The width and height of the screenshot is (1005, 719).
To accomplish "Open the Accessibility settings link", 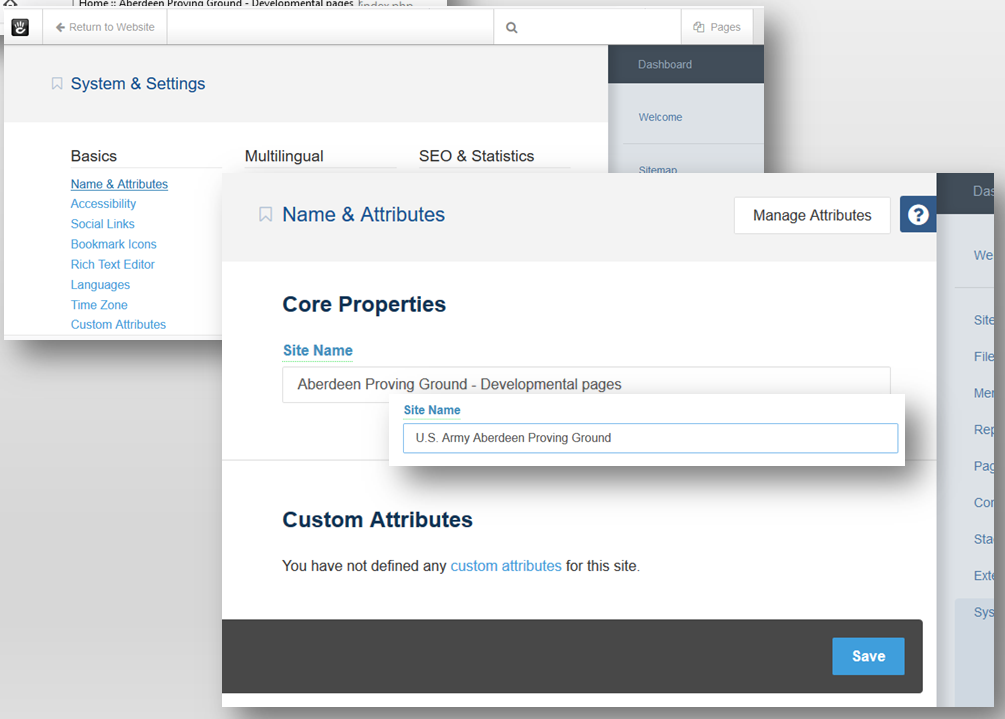I will (x=103, y=204).
